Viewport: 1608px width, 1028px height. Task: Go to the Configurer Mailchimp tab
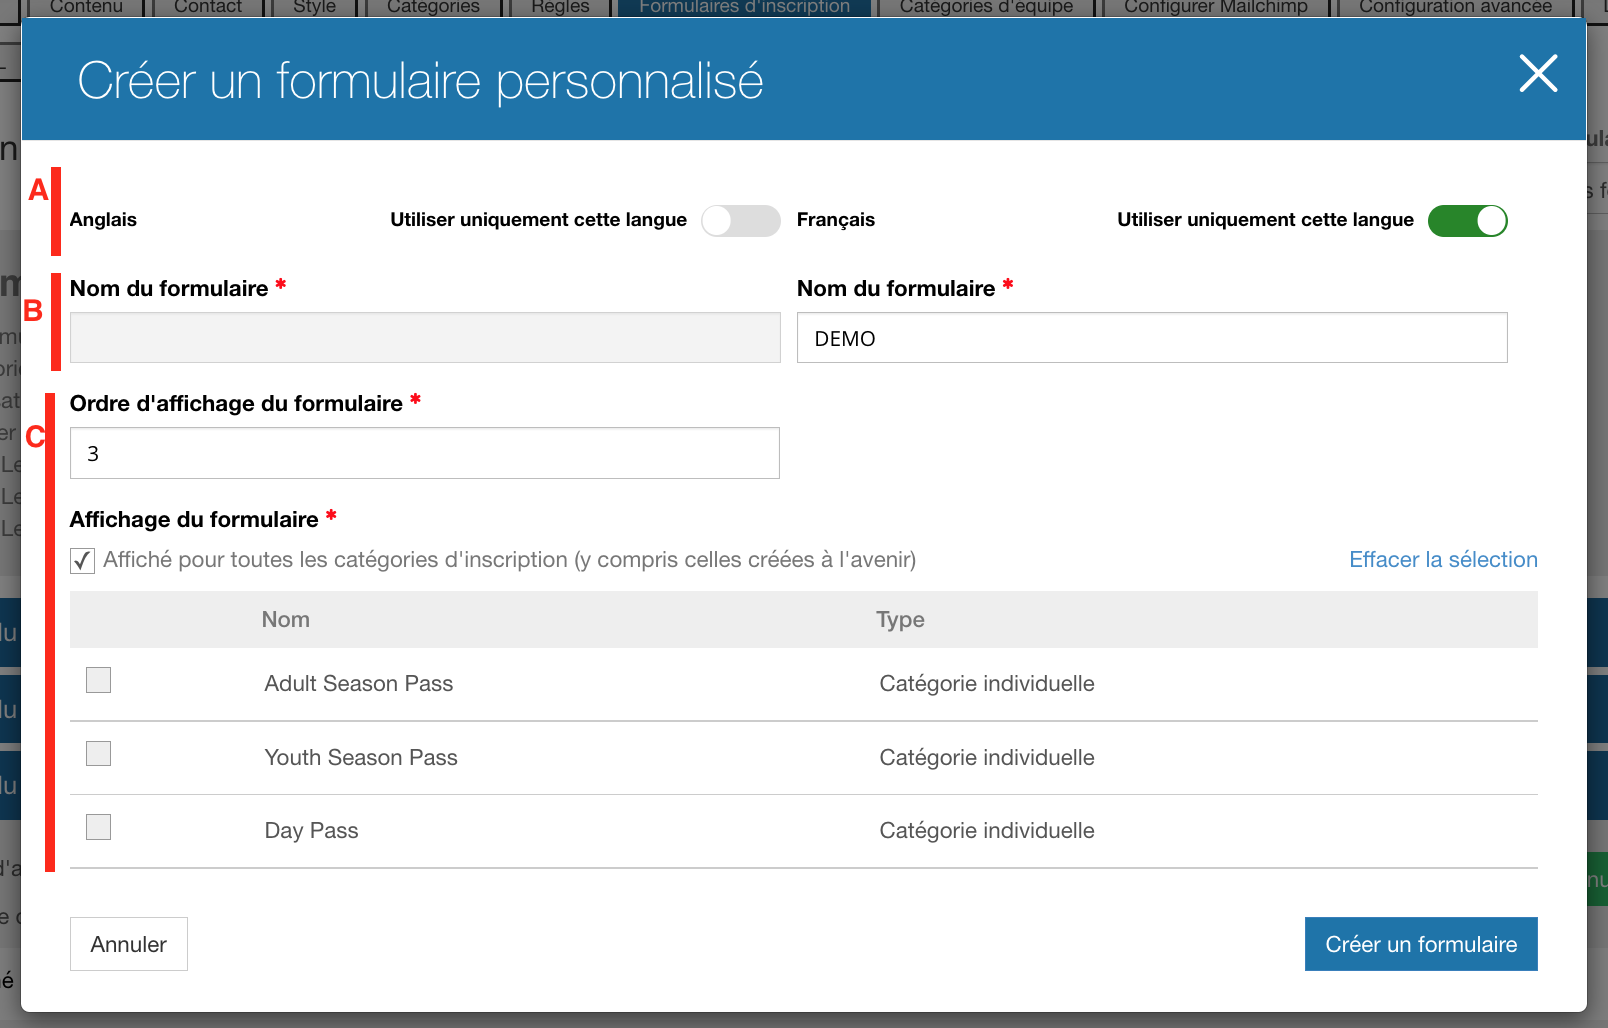pyautogui.click(x=1215, y=7)
